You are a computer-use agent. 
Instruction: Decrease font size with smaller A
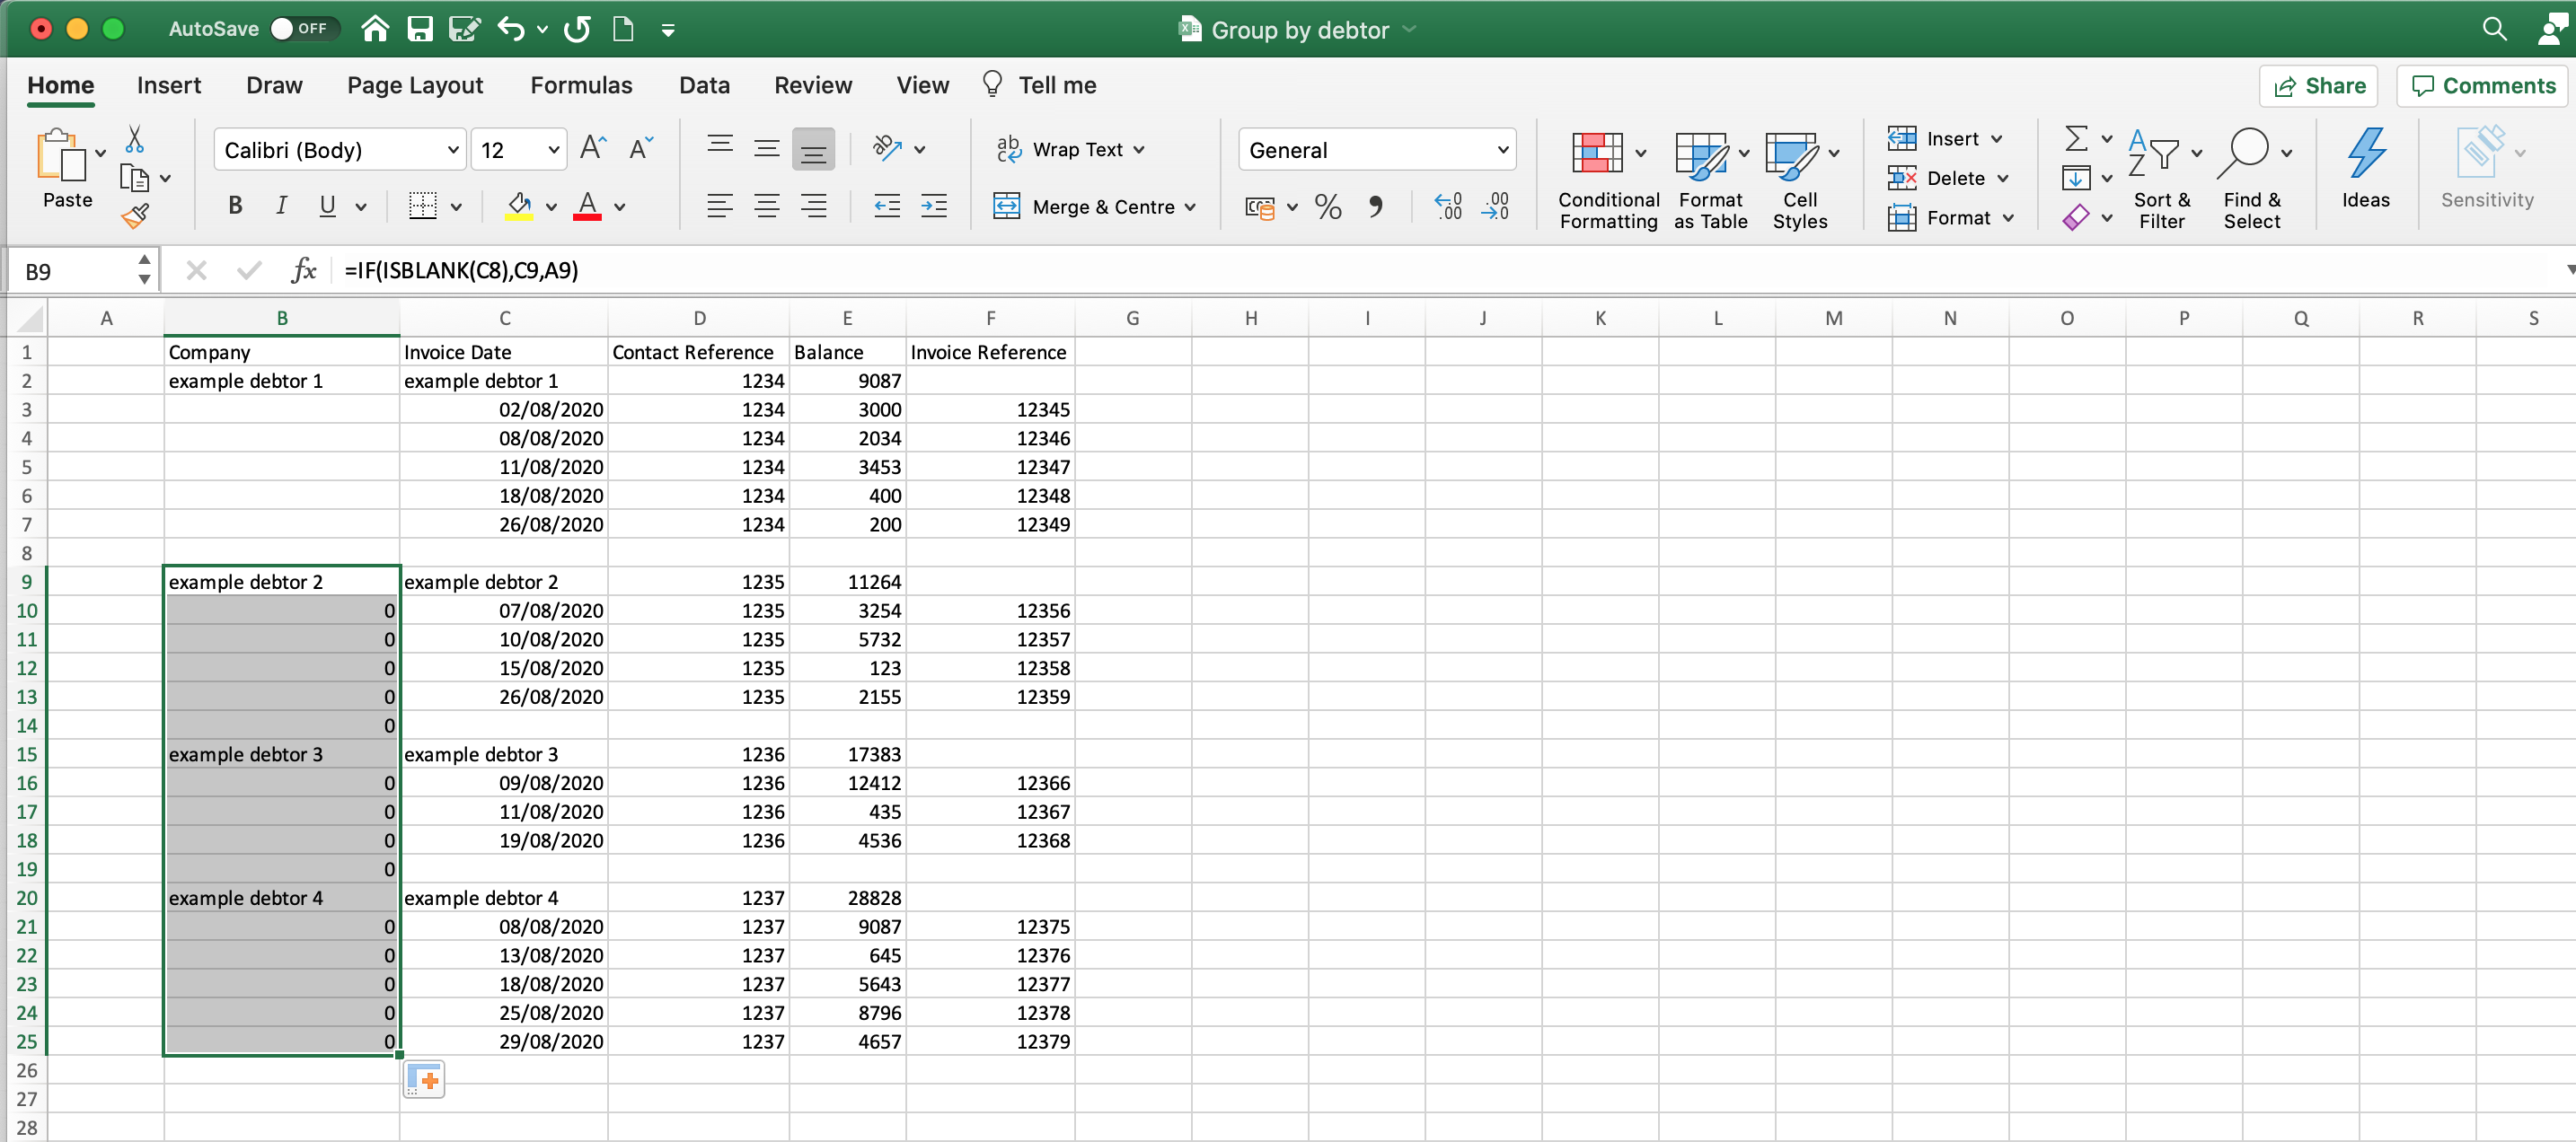tap(641, 149)
